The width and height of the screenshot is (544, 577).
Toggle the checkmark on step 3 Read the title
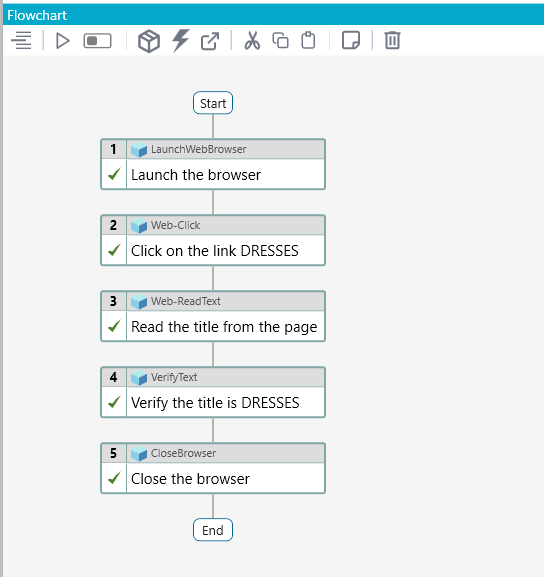114,326
